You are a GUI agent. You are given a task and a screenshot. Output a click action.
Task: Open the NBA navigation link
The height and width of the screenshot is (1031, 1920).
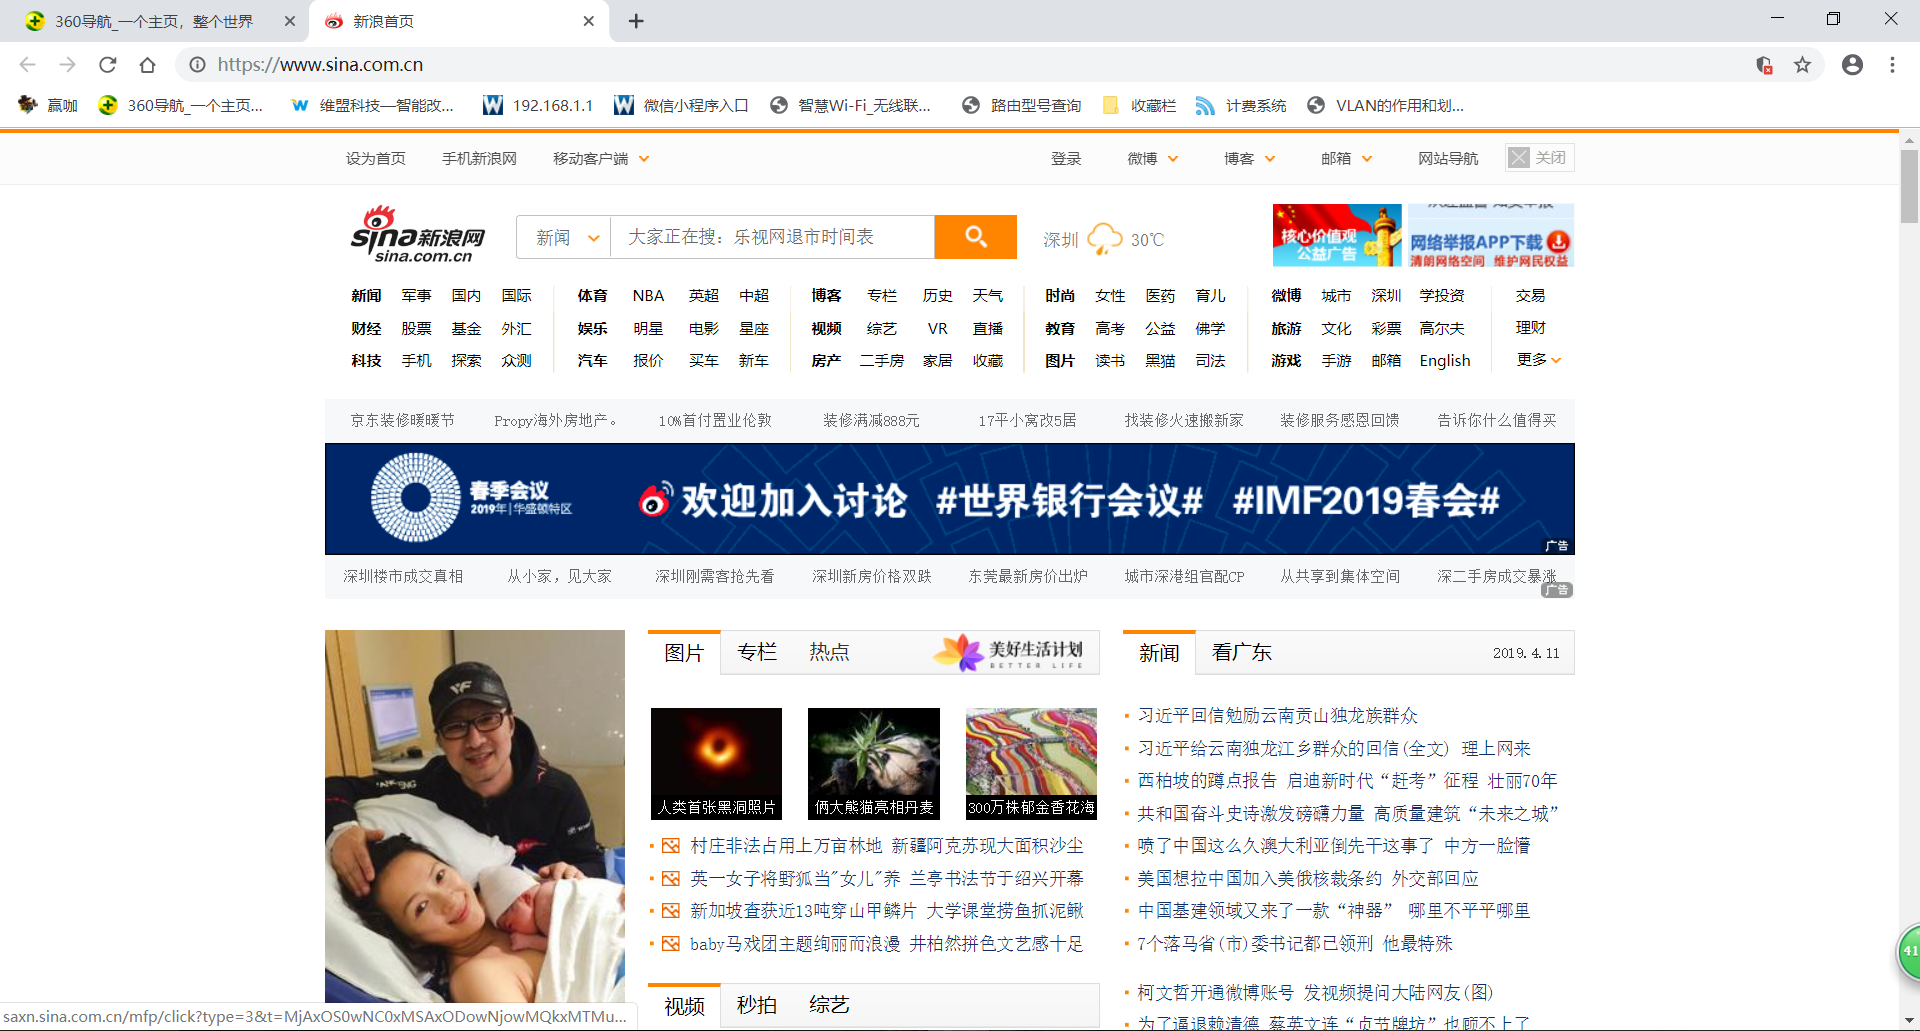tap(648, 296)
